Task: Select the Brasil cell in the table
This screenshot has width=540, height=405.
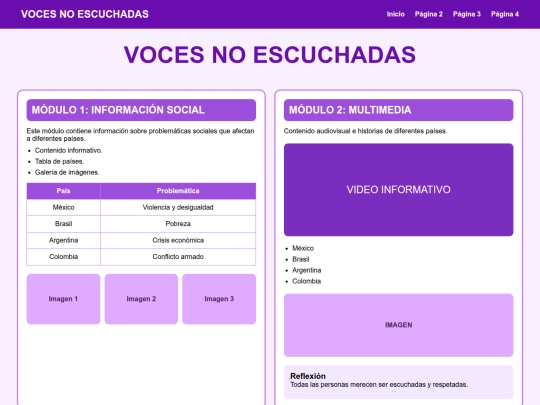Action: 63,224
